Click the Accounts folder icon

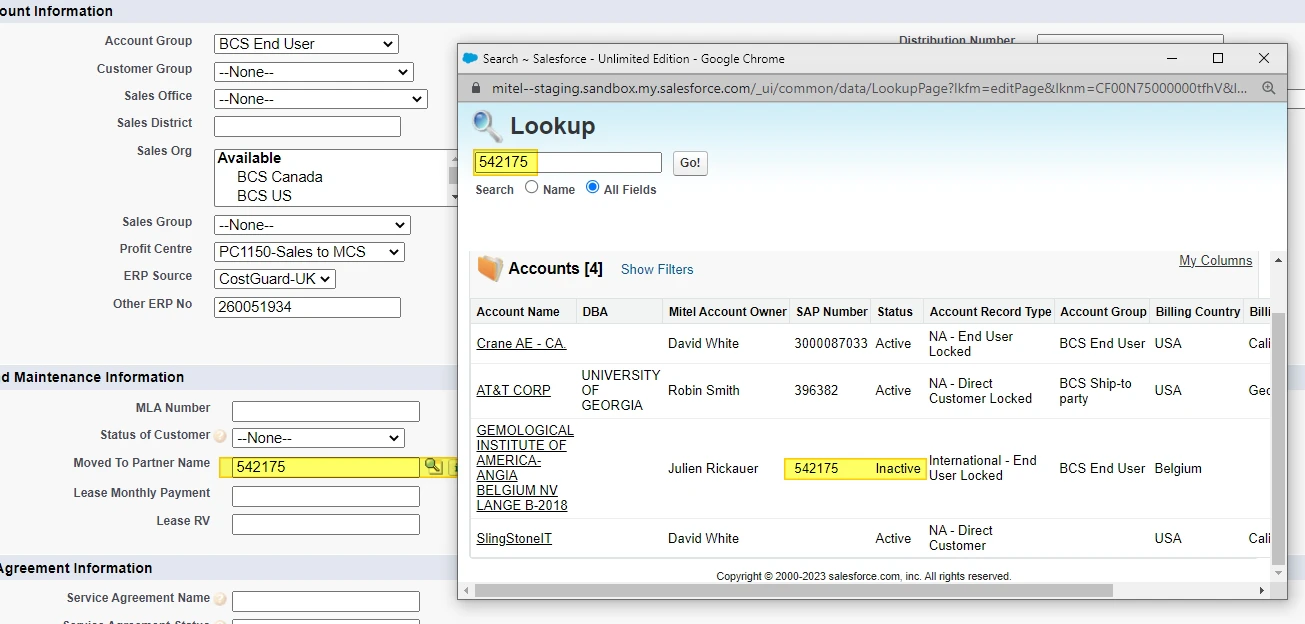pos(489,269)
